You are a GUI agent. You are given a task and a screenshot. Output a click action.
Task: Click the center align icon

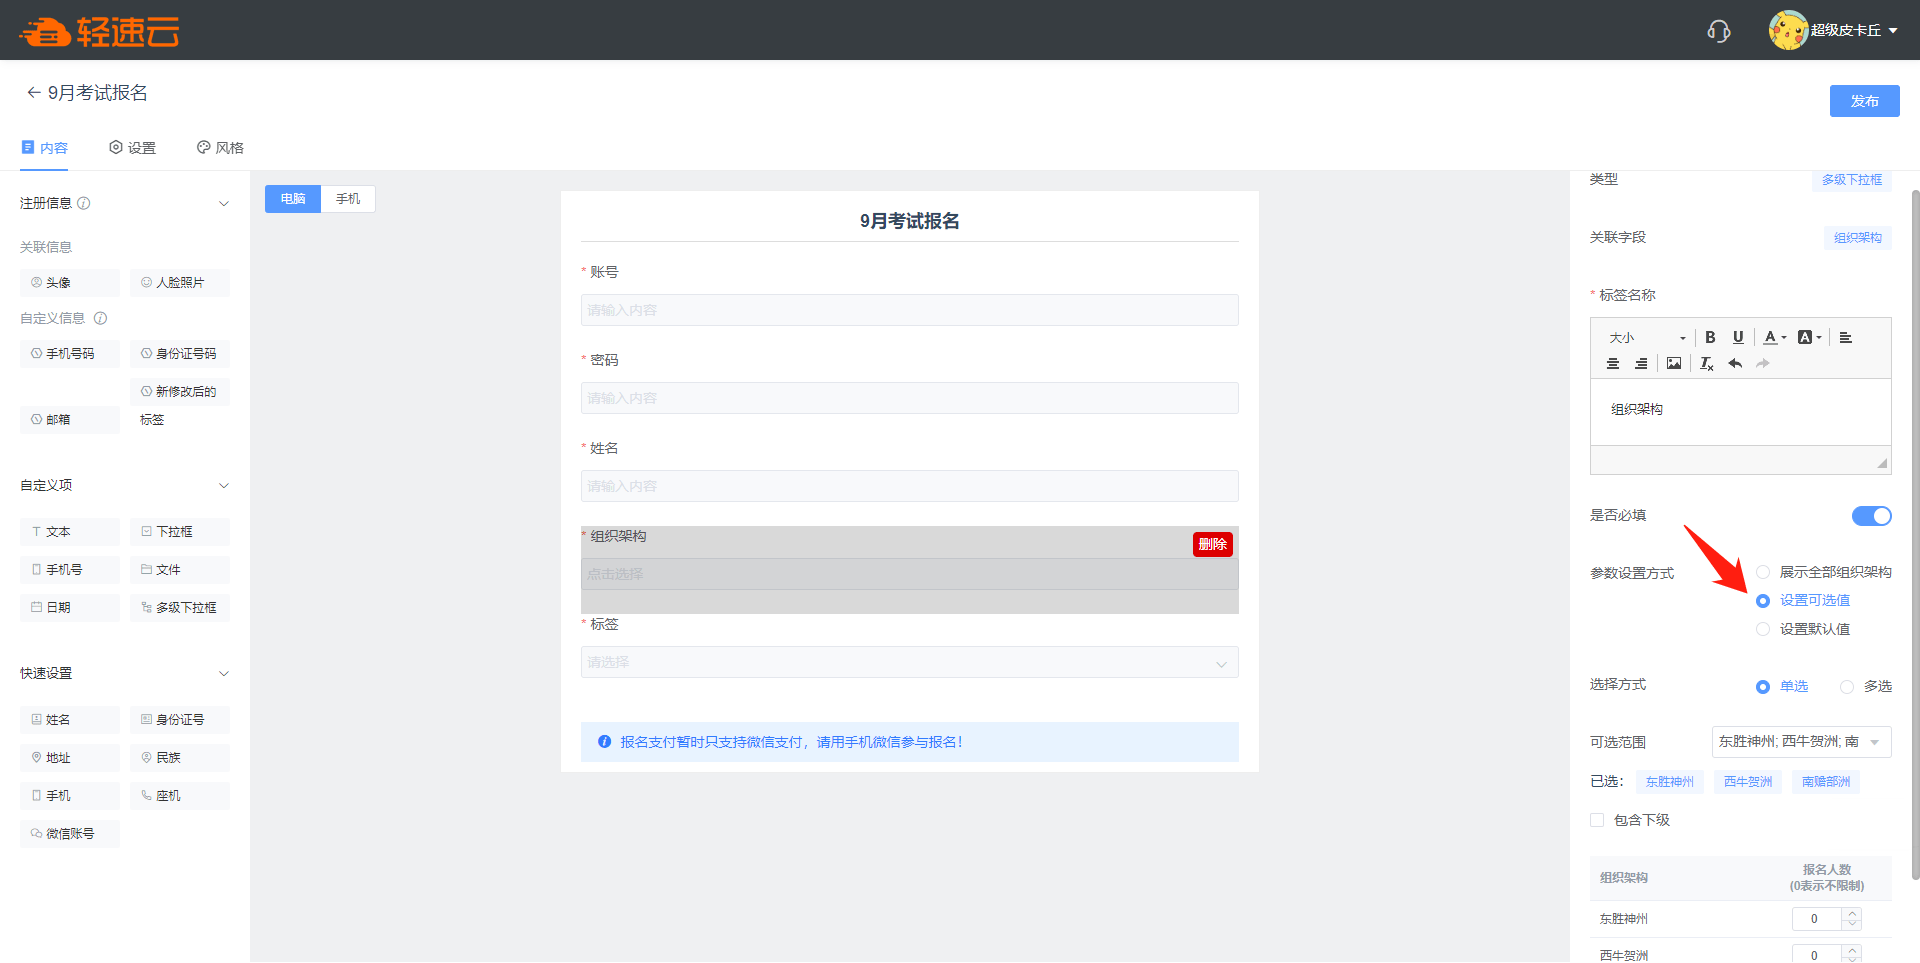click(x=1613, y=363)
